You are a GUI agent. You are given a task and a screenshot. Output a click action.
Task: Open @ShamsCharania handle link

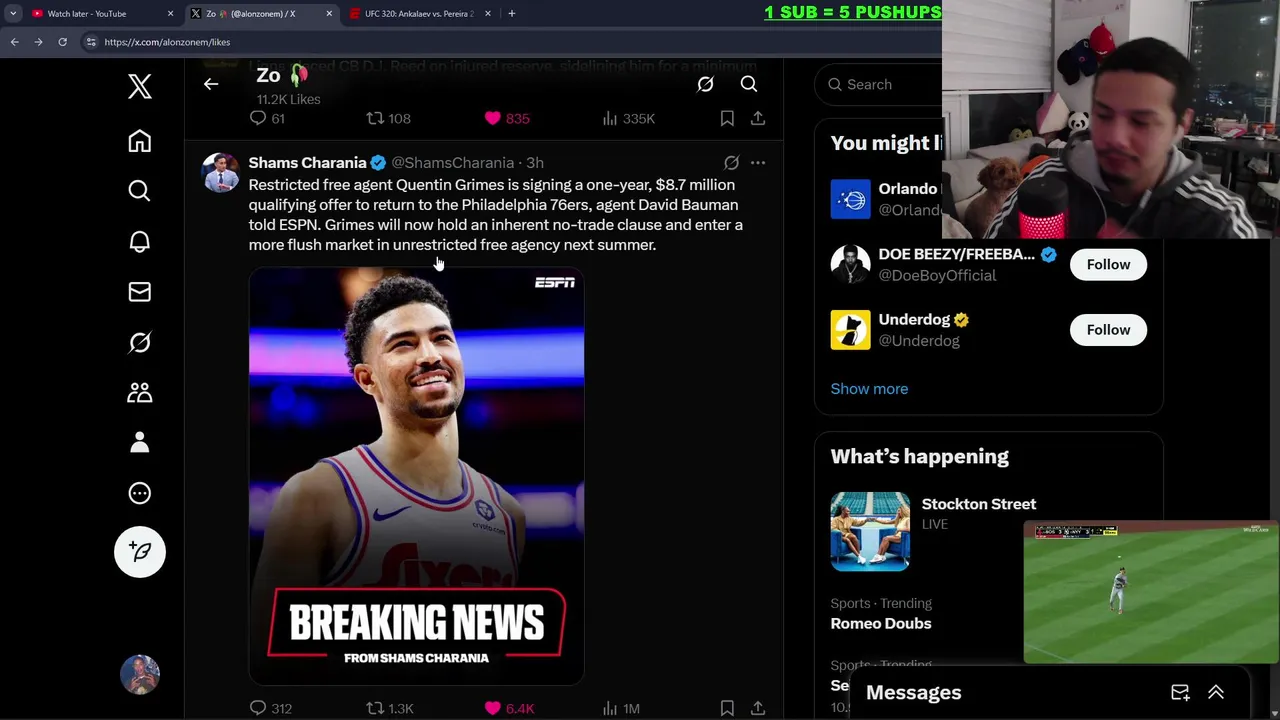tap(452, 162)
